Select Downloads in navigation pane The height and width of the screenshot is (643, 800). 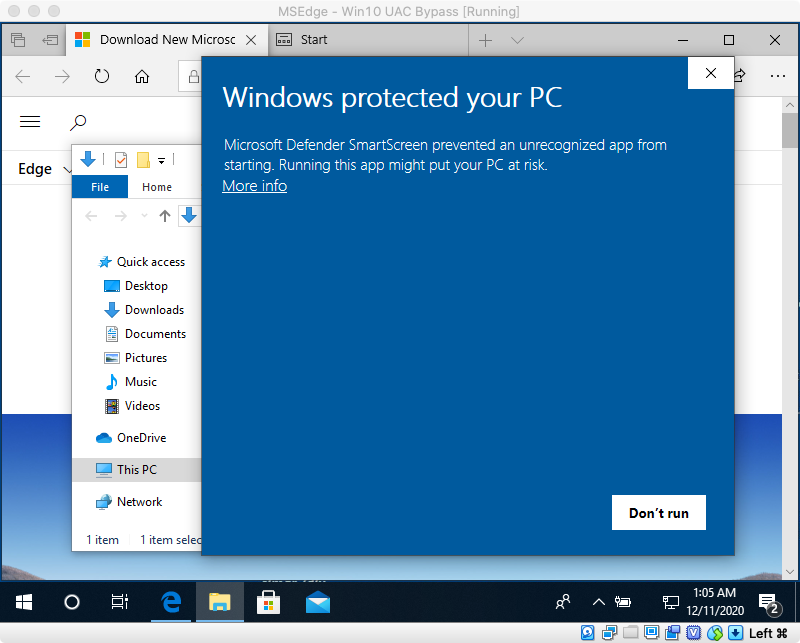tap(144, 310)
